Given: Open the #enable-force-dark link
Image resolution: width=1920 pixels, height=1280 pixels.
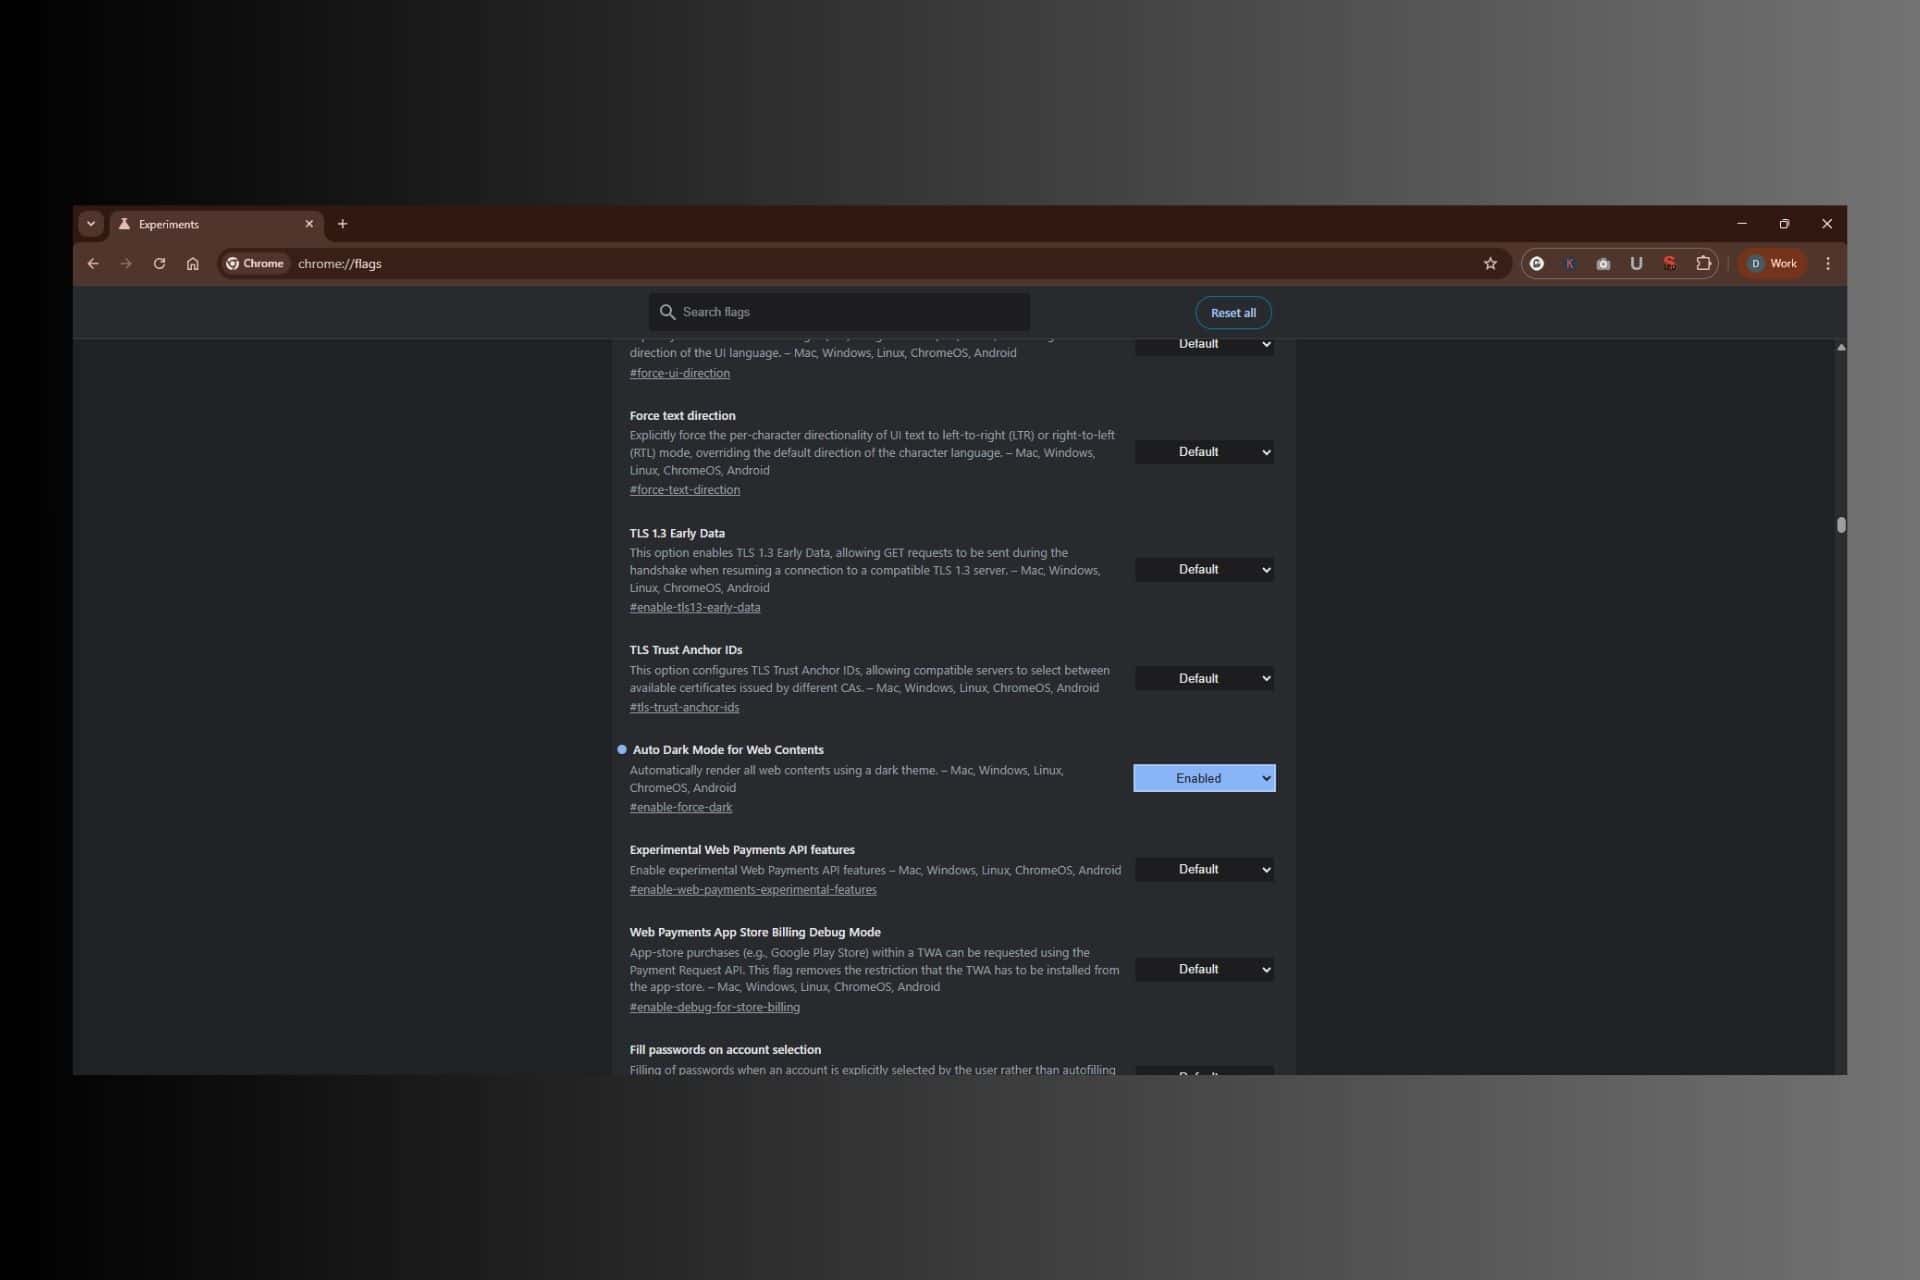Looking at the screenshot, I should (x=680, y=807).
